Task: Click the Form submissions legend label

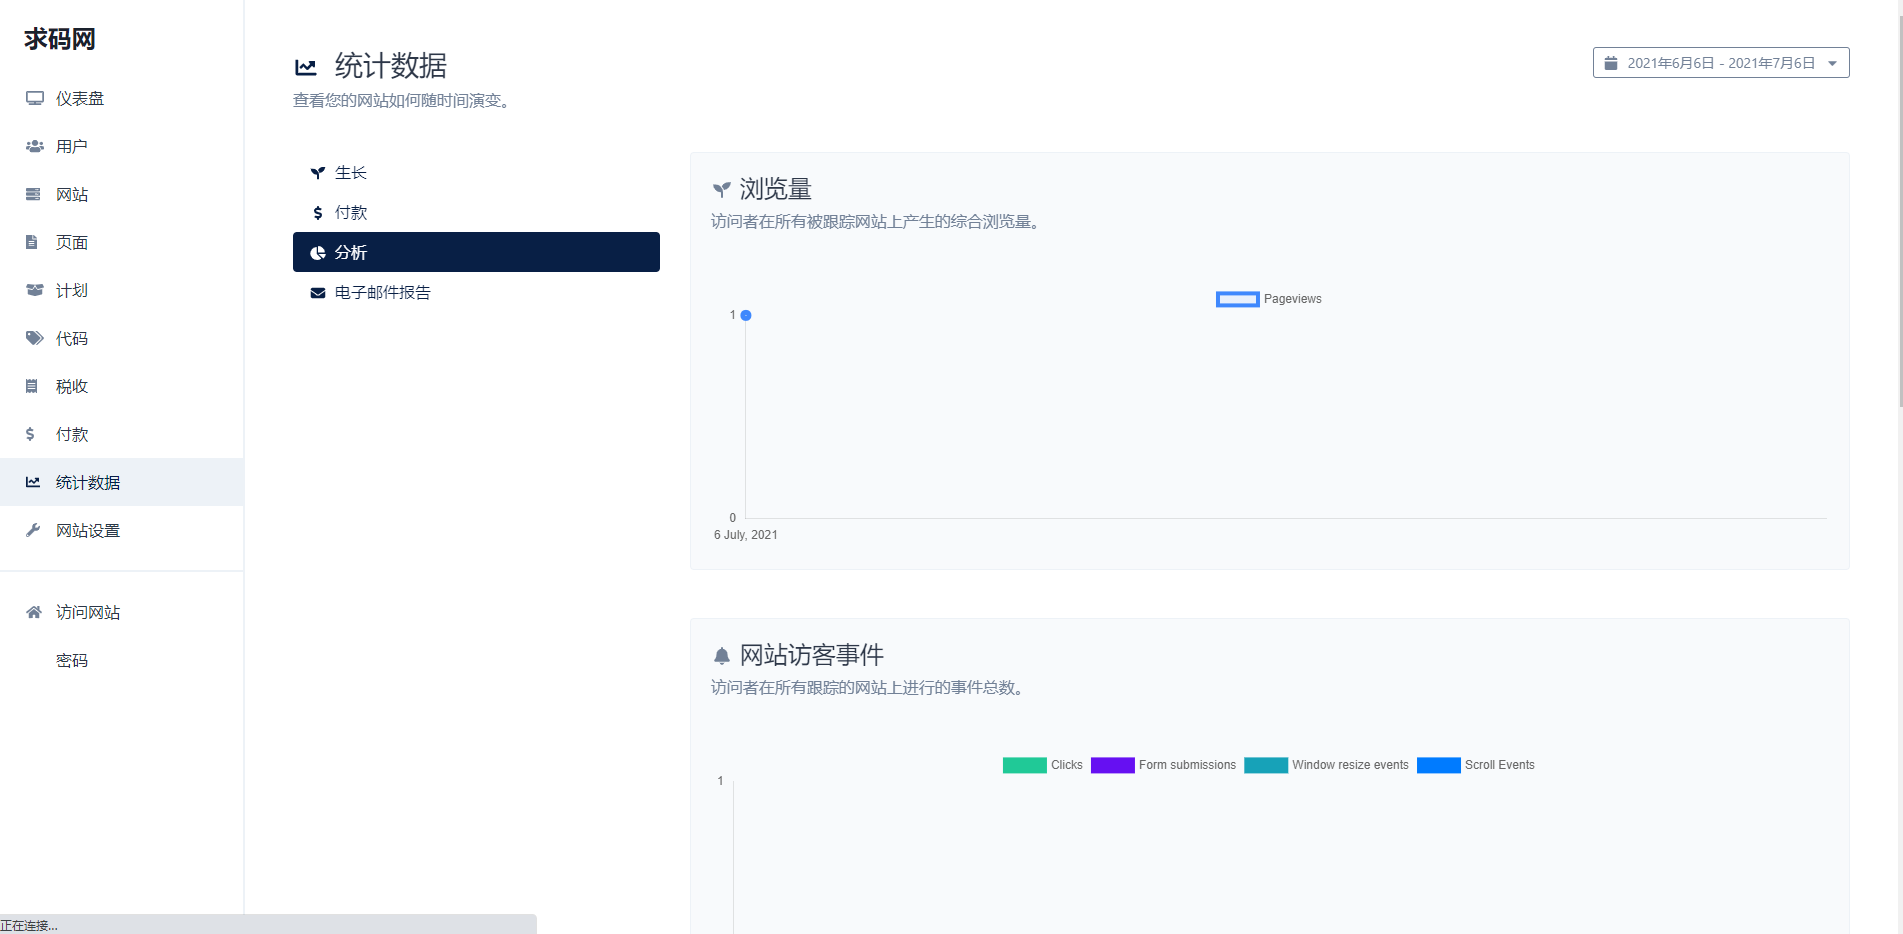Action: 1187,765
